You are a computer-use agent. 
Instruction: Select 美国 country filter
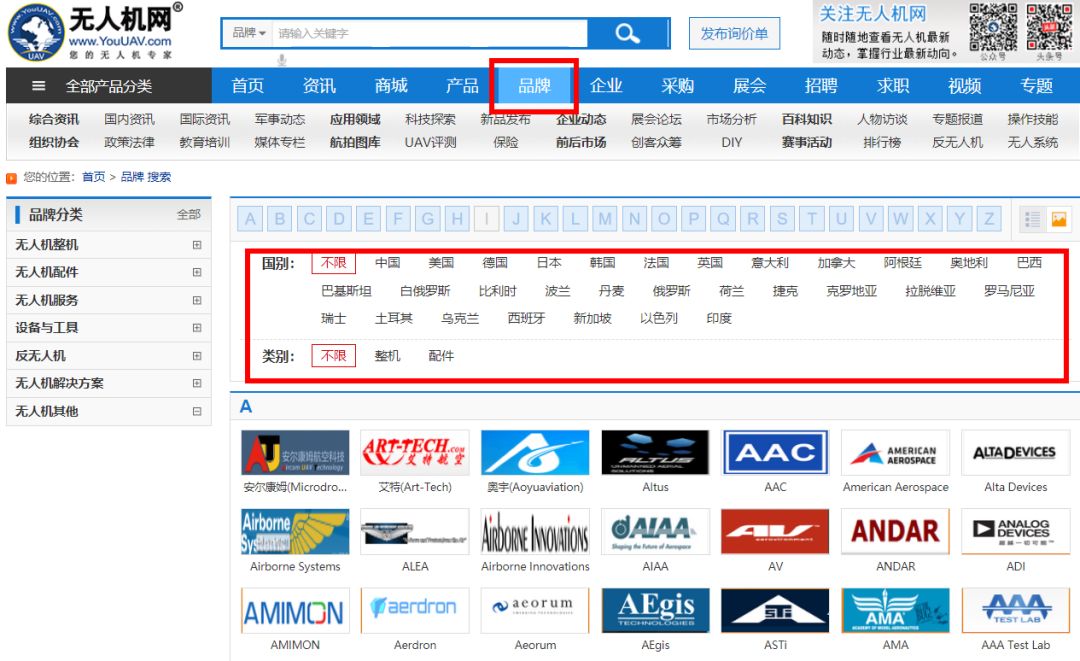tap(441, 263)
